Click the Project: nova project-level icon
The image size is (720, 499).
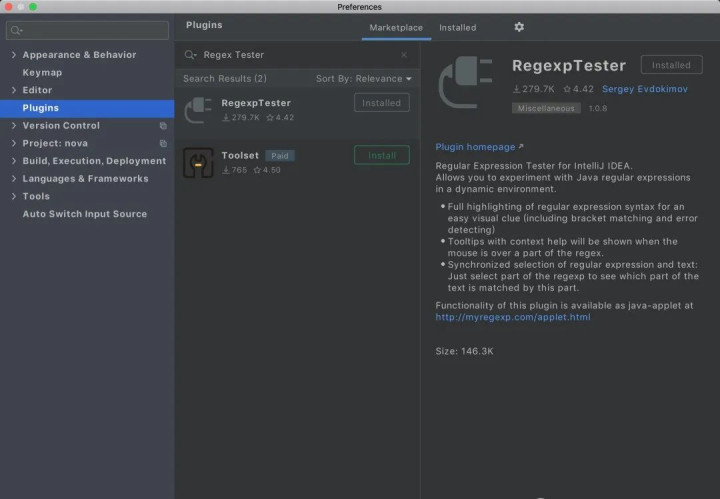[x=163, y=143]
